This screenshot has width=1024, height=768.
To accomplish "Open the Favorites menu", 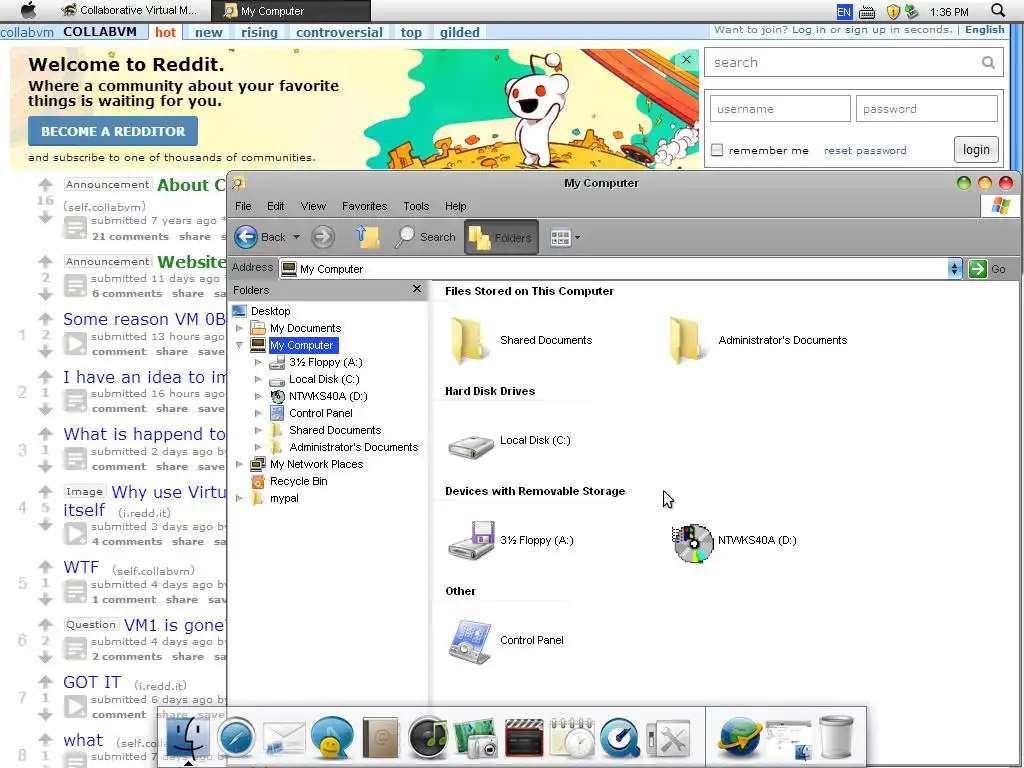I will click(x=364, y=206).
